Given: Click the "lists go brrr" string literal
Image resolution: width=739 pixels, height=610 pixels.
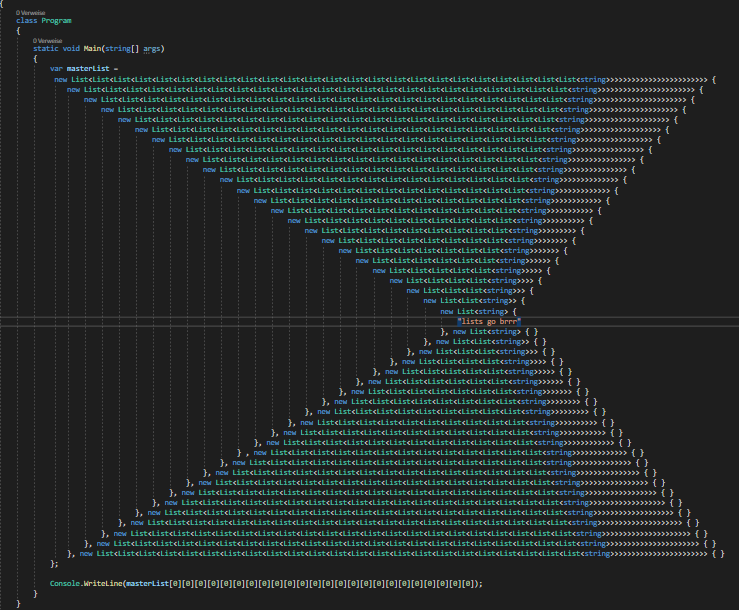Looking at the screenshot, I should point(489,321).
